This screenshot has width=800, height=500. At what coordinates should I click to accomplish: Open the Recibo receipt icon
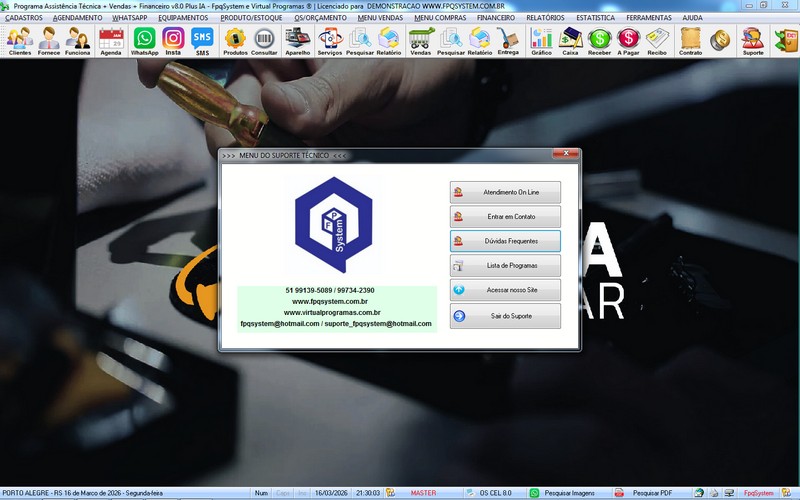click(x=657, y=41)
